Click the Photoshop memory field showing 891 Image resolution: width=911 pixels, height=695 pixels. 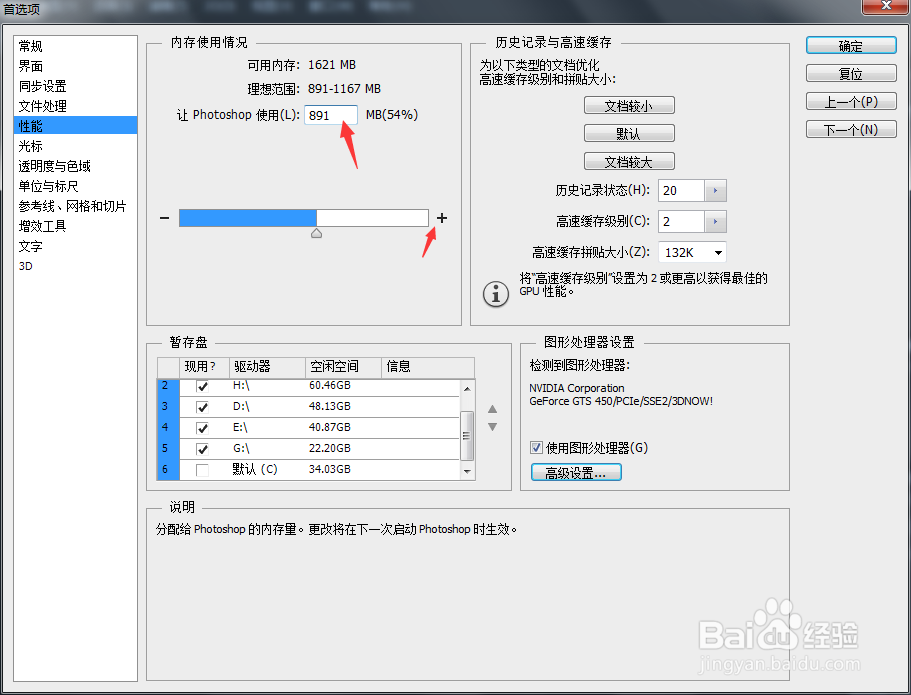coord(331,115)
